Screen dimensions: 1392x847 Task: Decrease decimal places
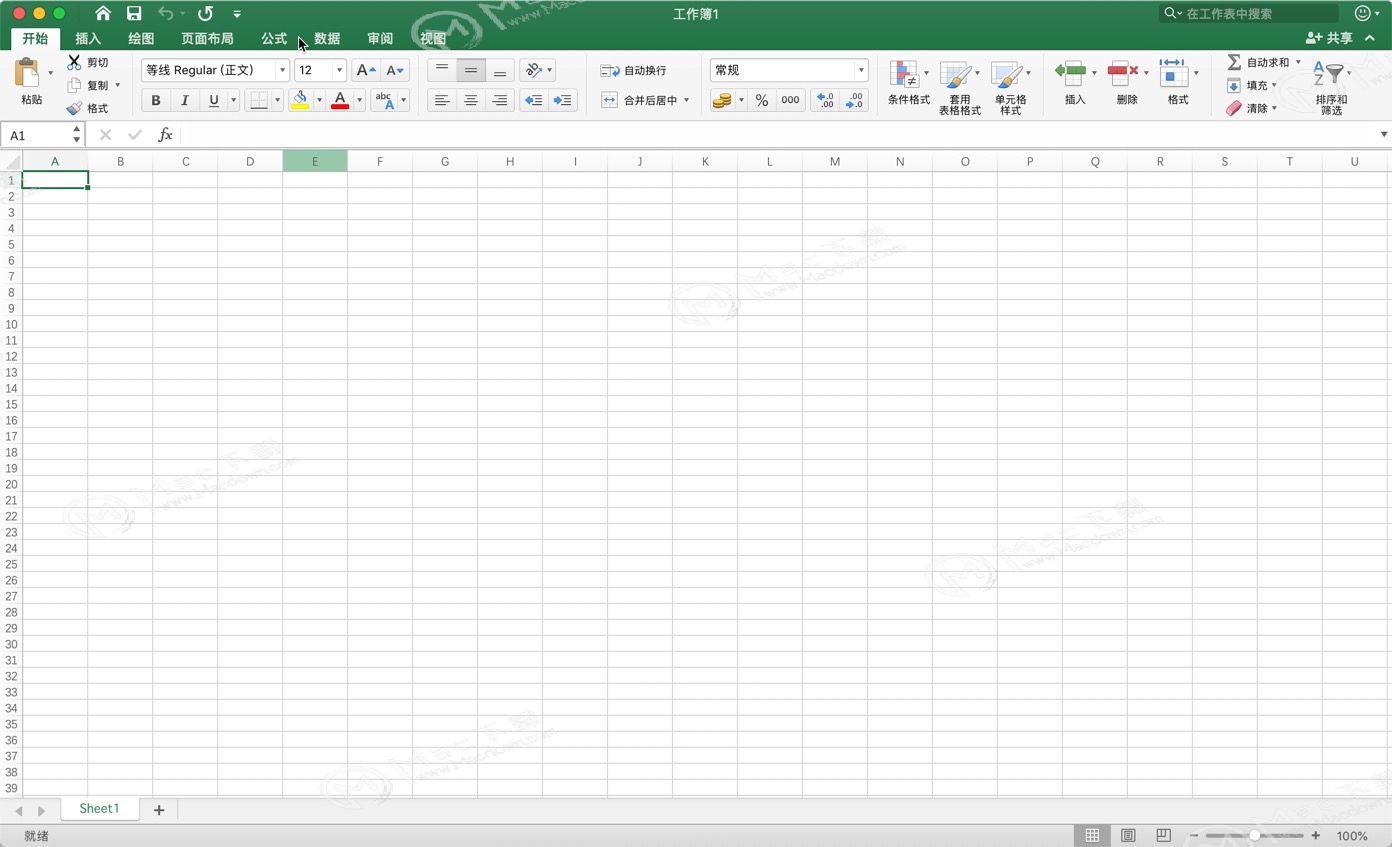coord(854,100)
